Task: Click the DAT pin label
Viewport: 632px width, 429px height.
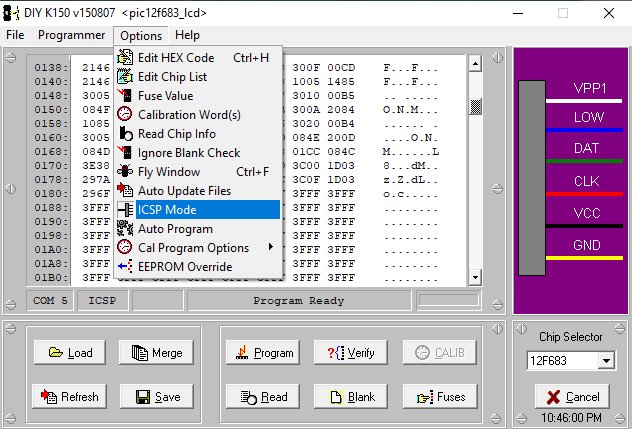Action: click(x=586, y=148)
